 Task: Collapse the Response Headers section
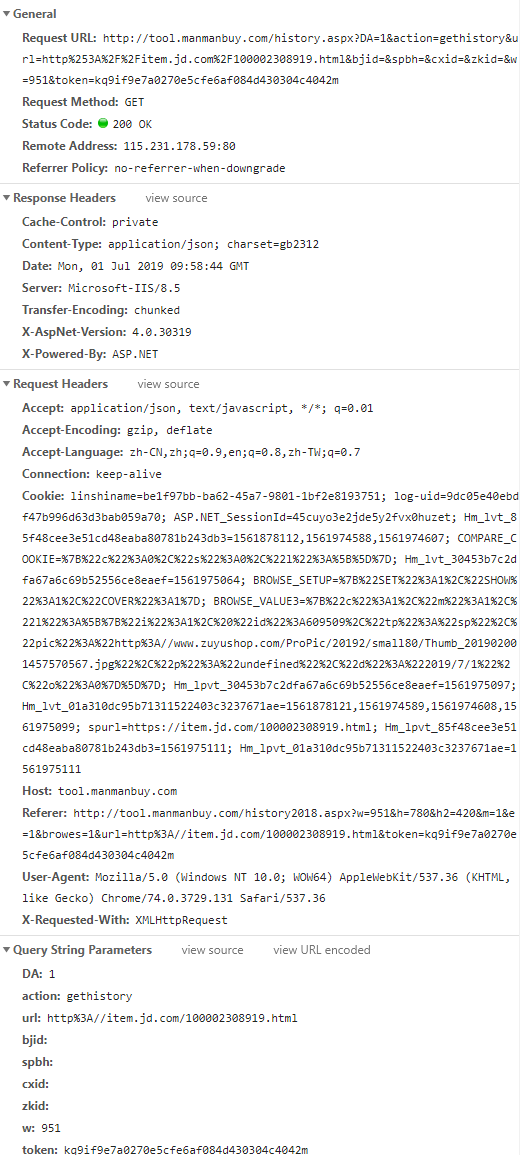pyautogui.click(x=7, y=198)
